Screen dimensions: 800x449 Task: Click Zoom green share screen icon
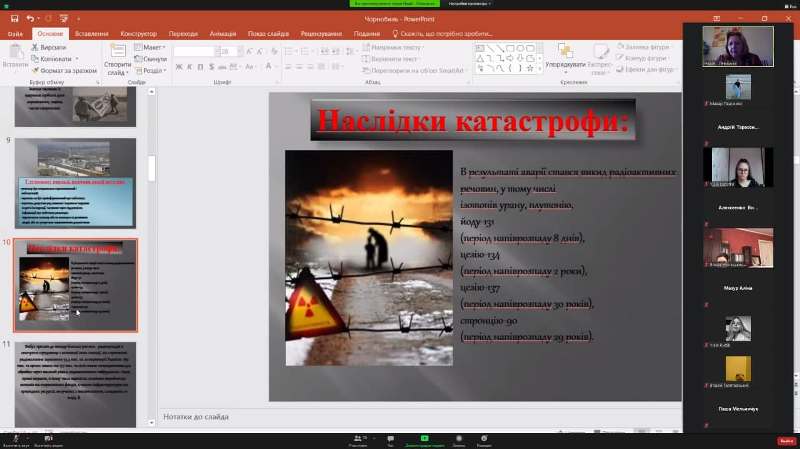[x=424, y=439]
